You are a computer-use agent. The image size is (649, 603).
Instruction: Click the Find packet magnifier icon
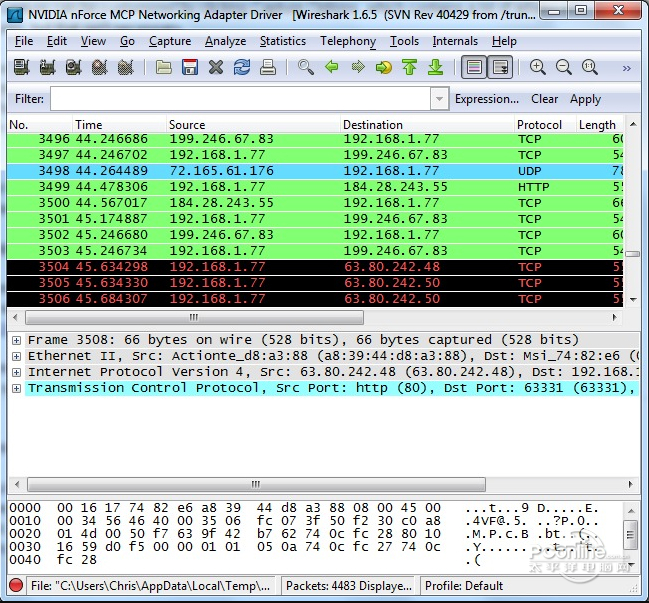pyautogui.click(x=305, y=68)
